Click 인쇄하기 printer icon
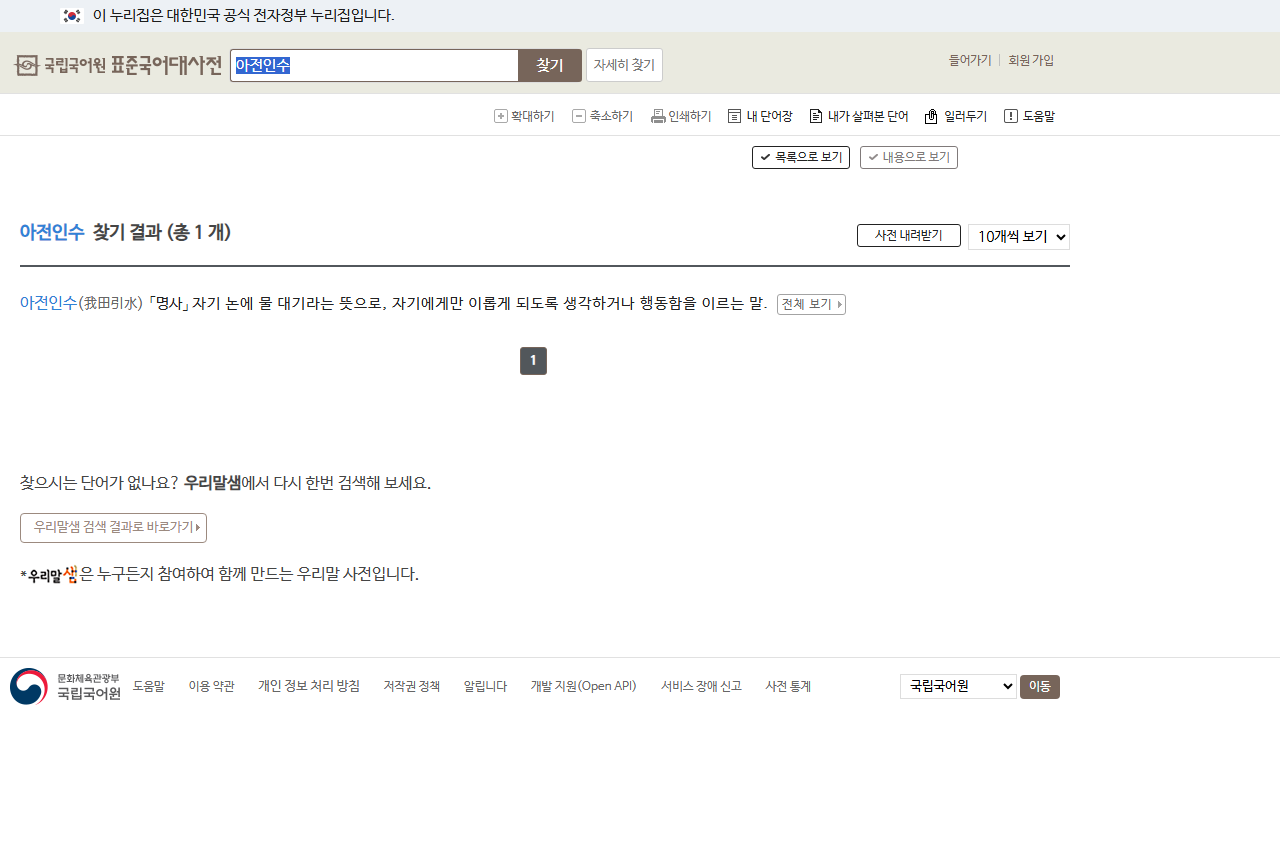The image size is (1280, 860). pos(658,116)
